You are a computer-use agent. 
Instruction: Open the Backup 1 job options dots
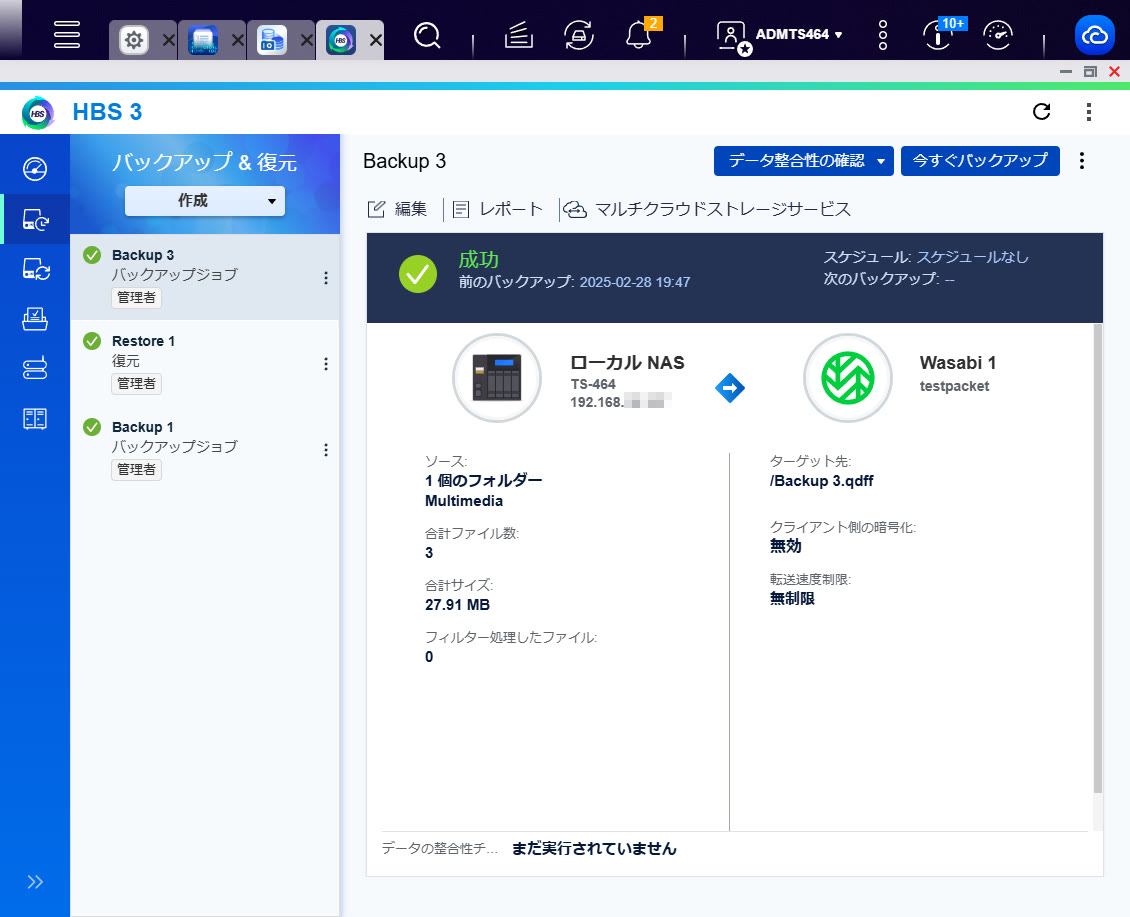pos(326,450)
